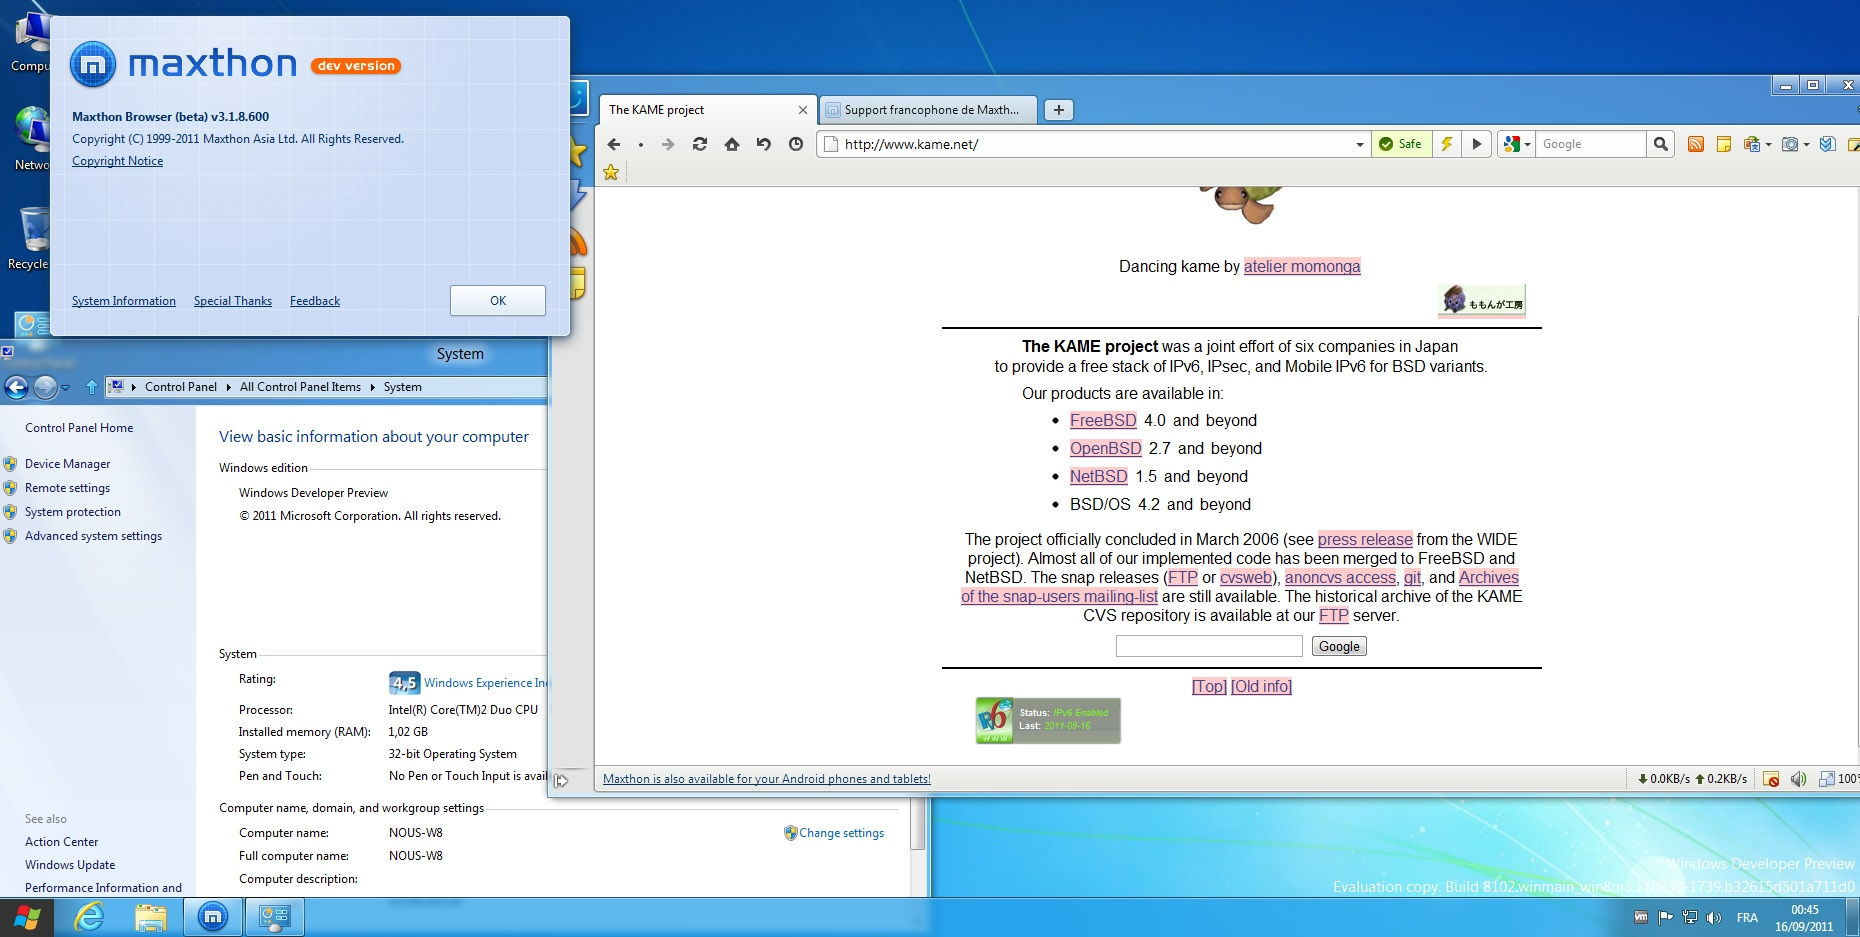Viewport: 1860px width, 937px height.
Task: Open the Maxthon home page icon
Action: pos(732,144)
